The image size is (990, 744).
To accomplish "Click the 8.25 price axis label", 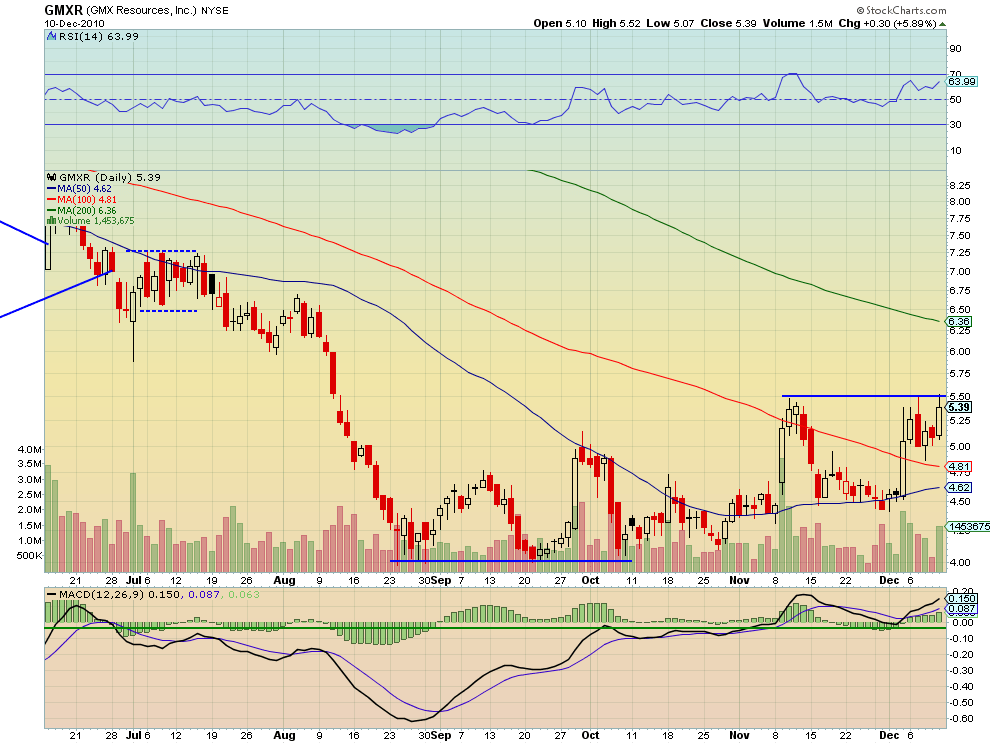I will (x=960, y=185).
